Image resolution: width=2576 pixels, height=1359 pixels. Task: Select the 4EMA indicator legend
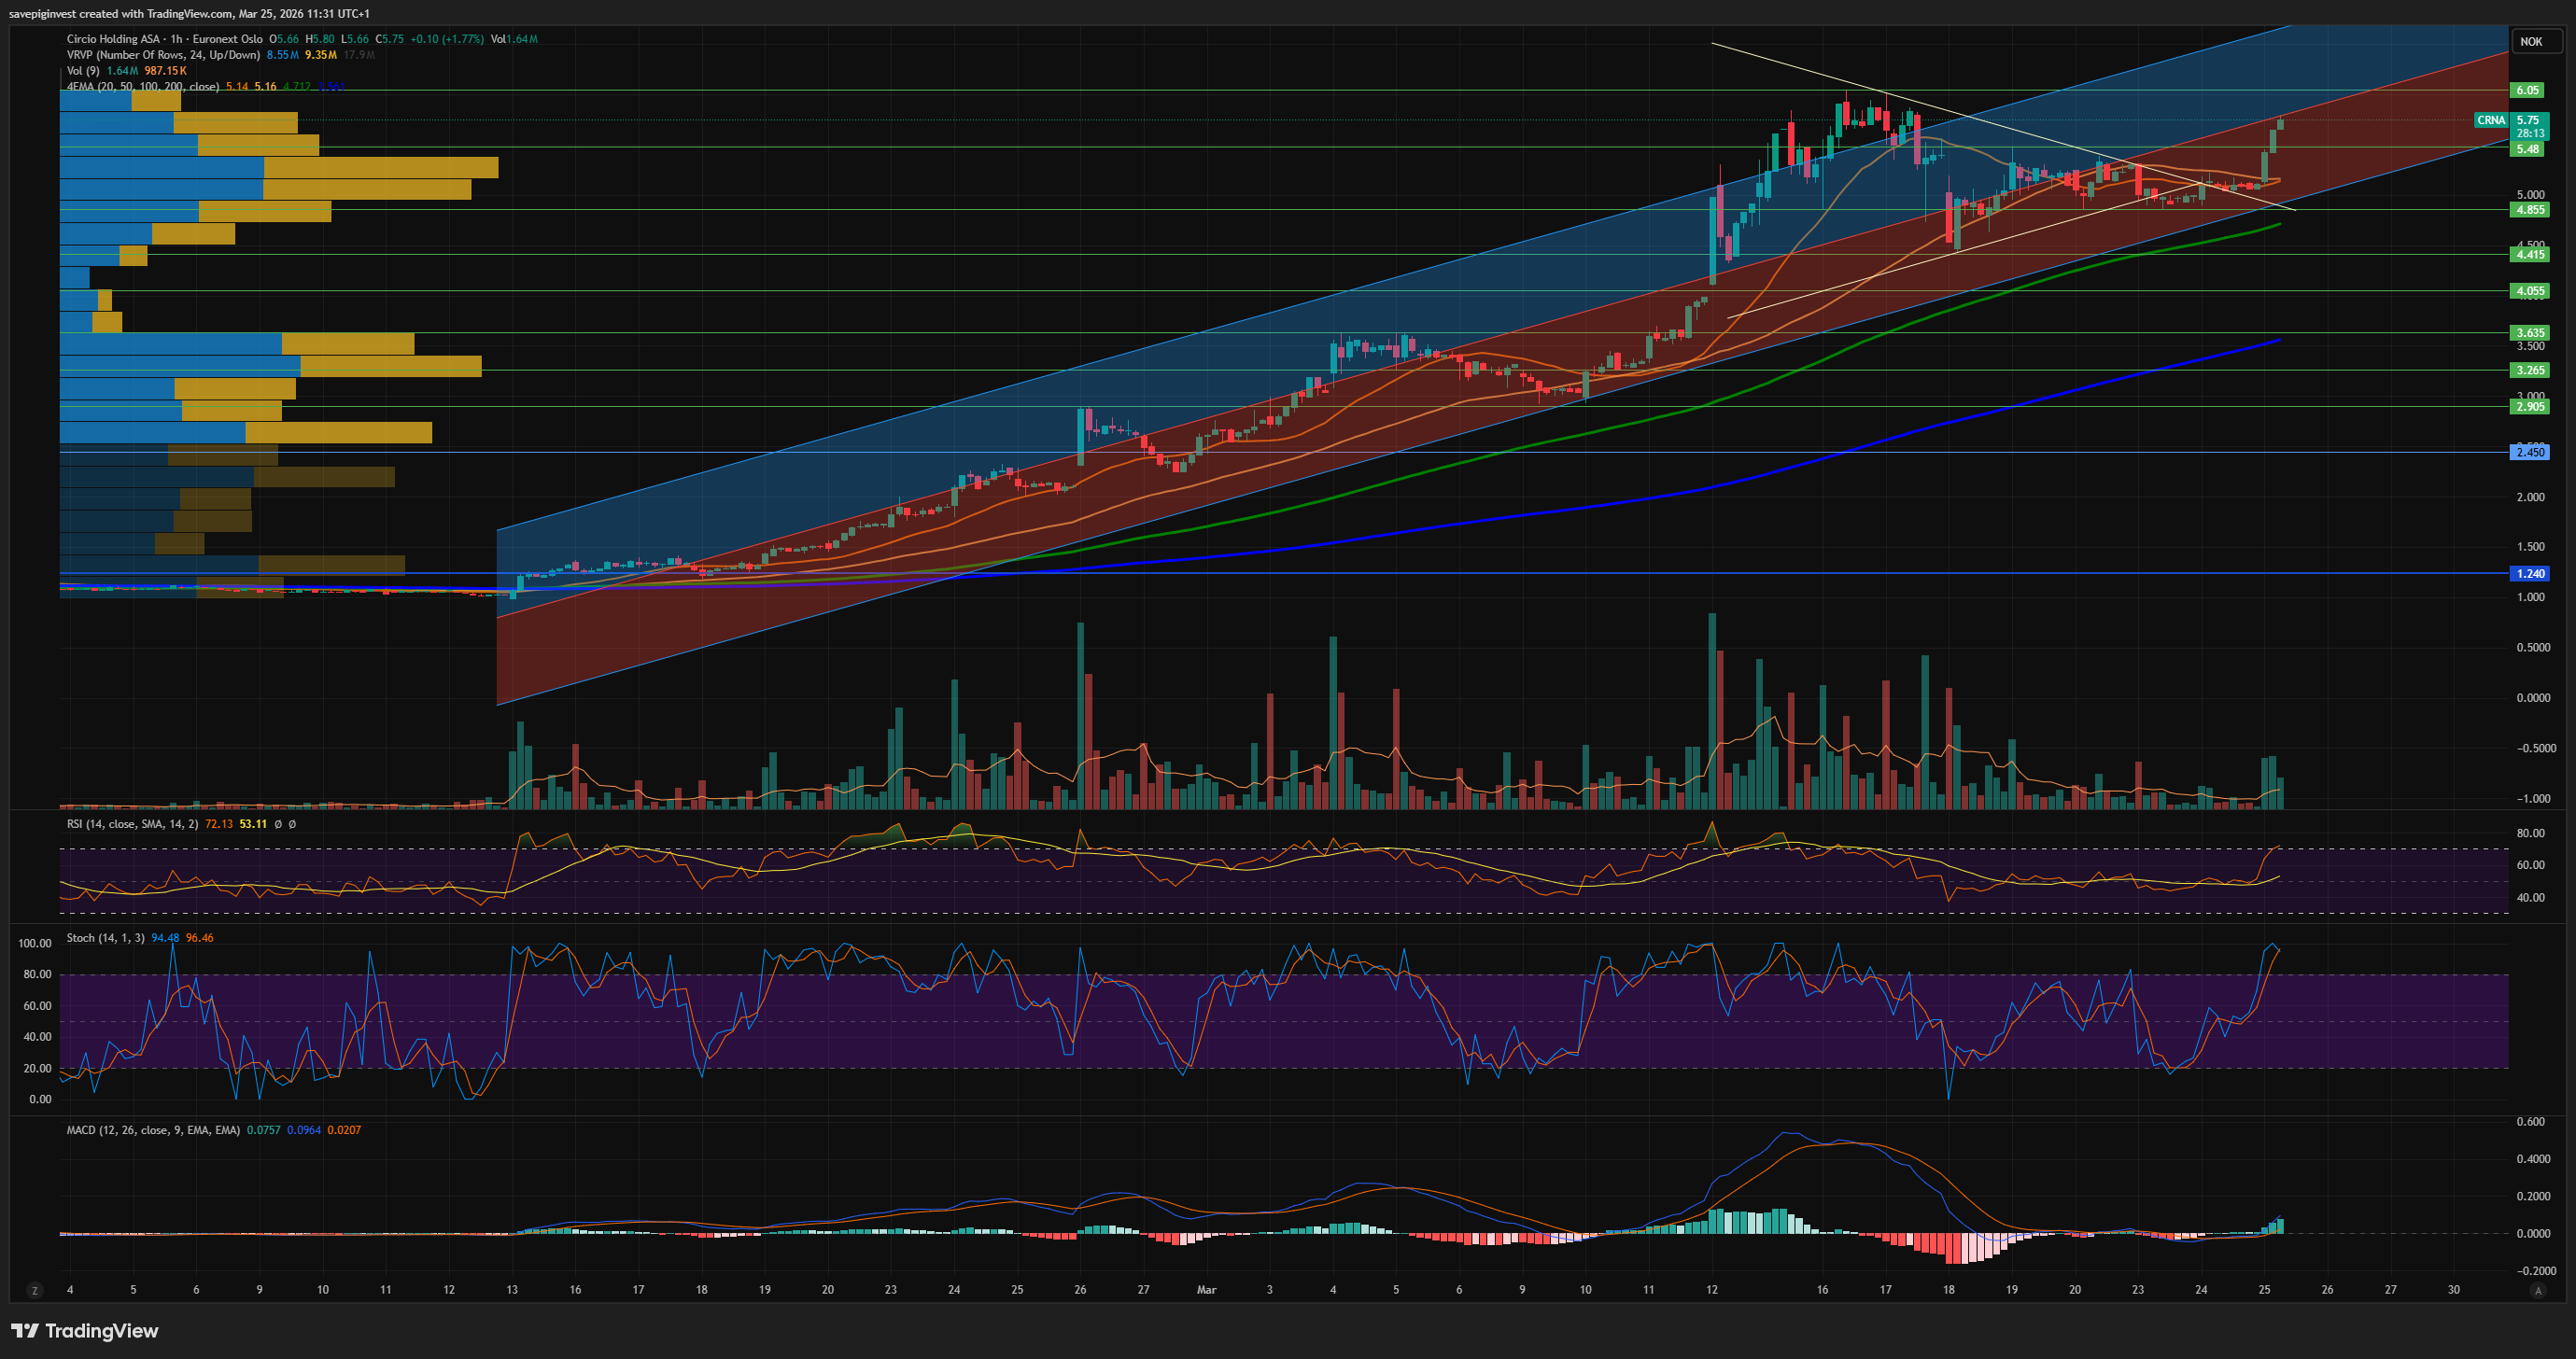142,87
